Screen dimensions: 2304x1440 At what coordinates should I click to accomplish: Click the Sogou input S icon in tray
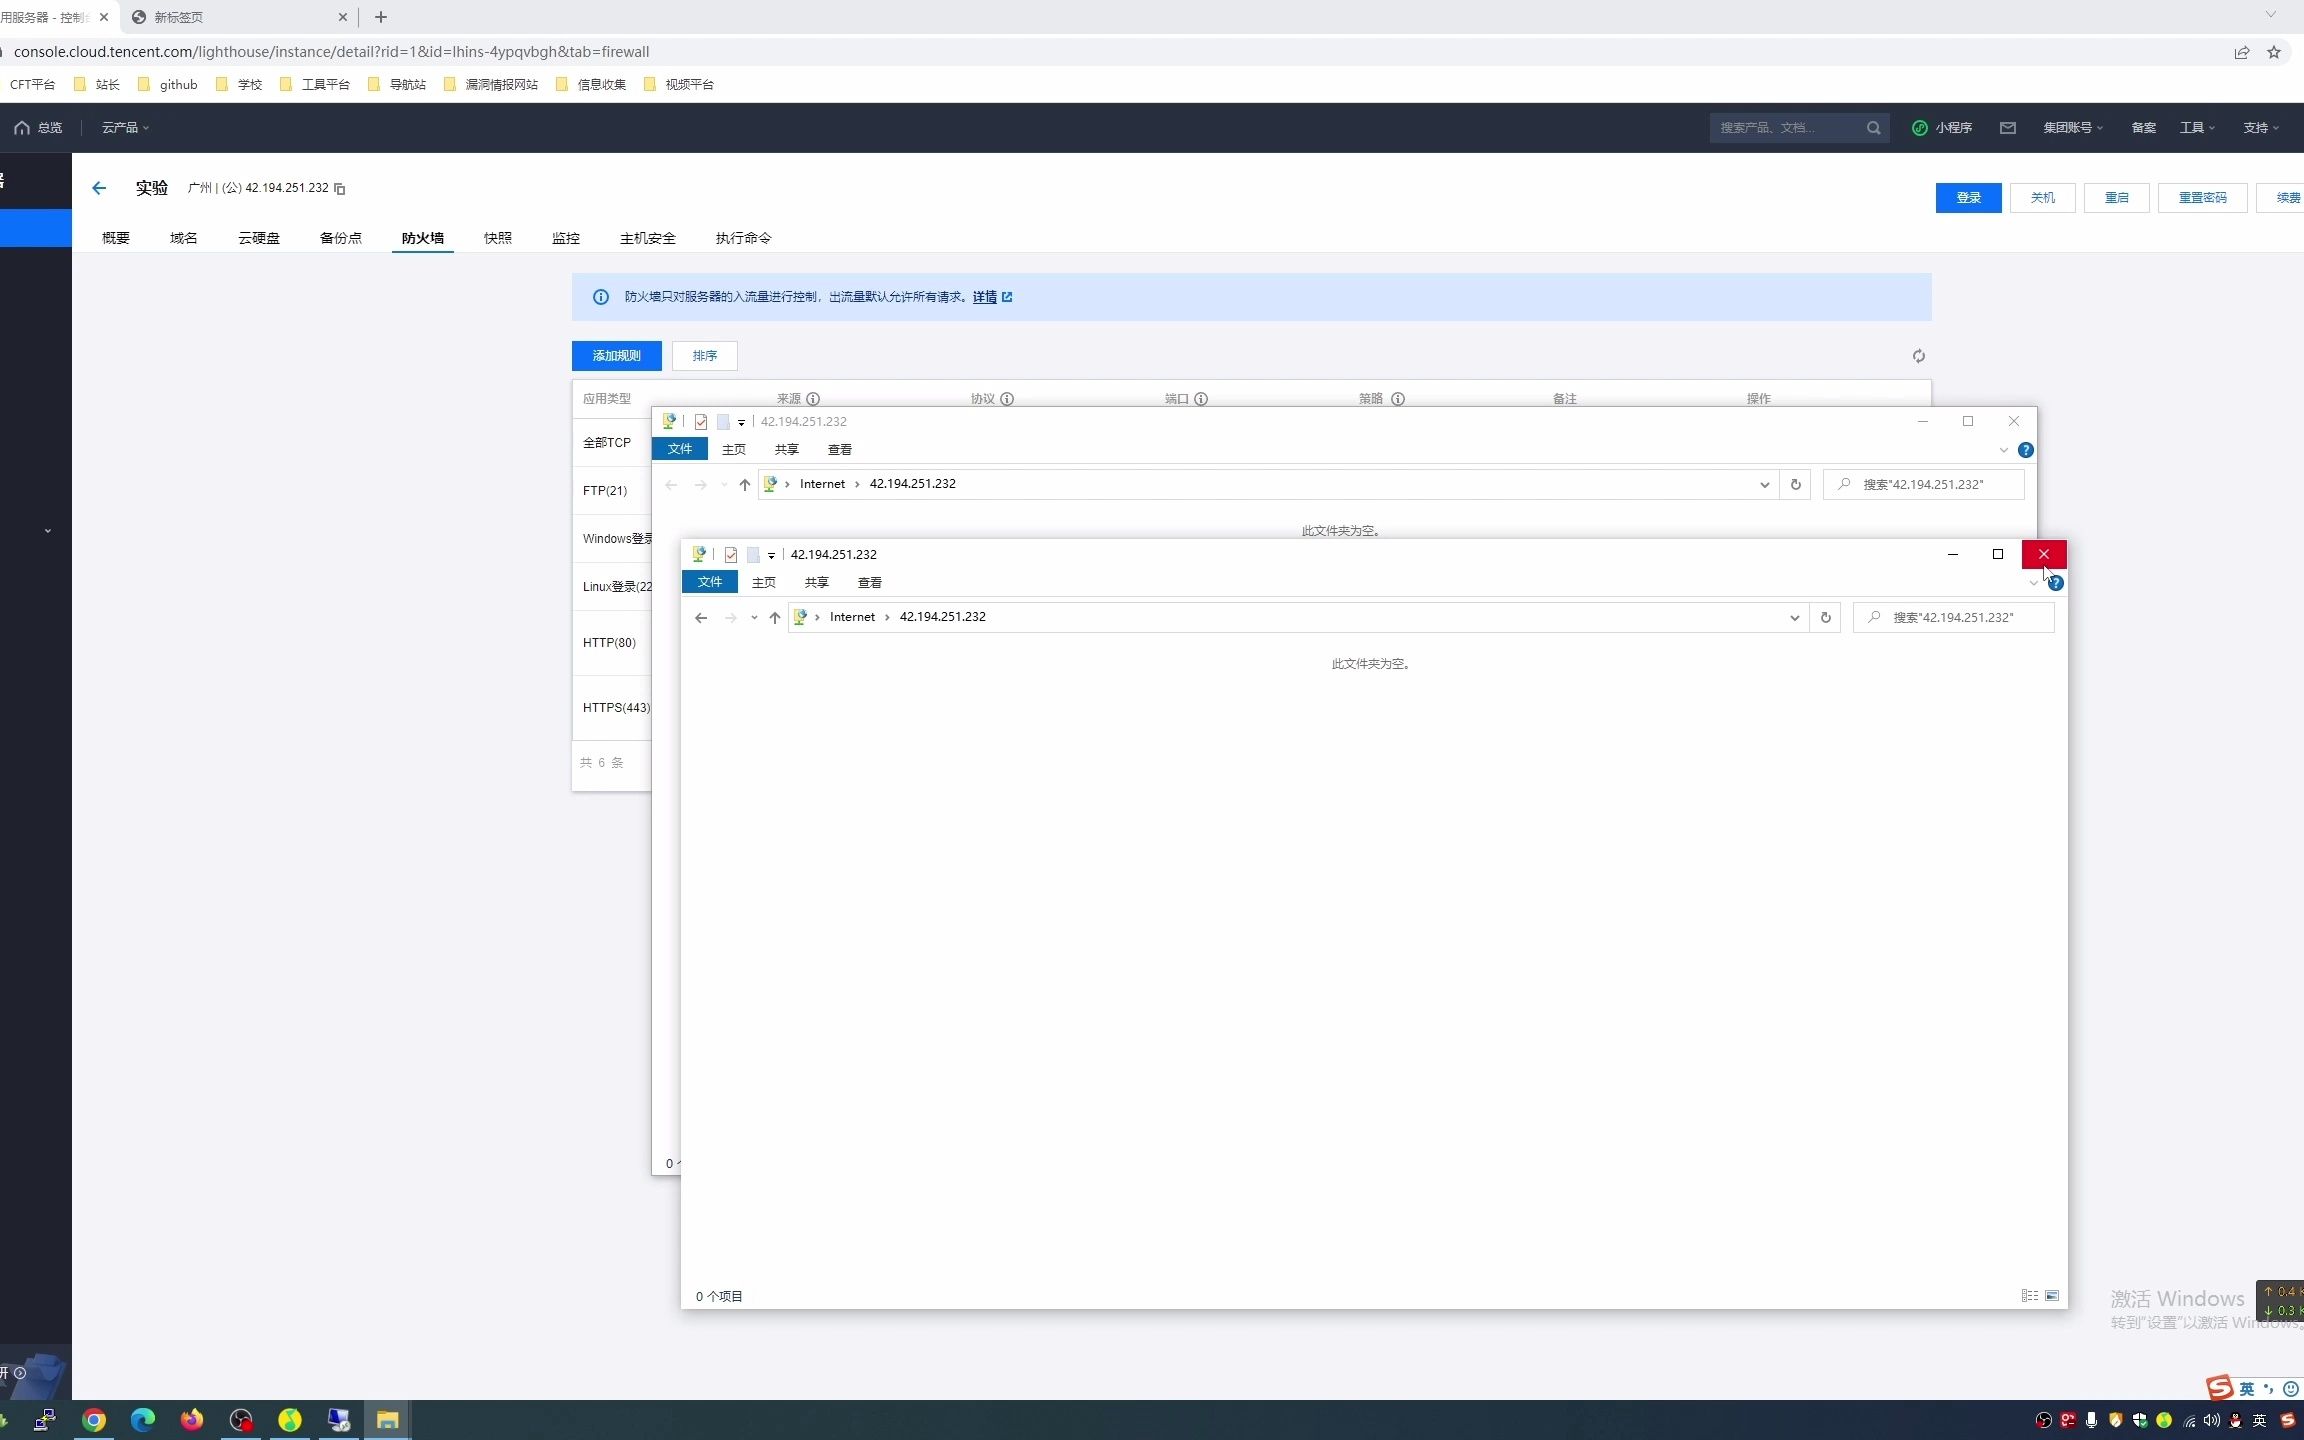(x=2288, y=1421)
